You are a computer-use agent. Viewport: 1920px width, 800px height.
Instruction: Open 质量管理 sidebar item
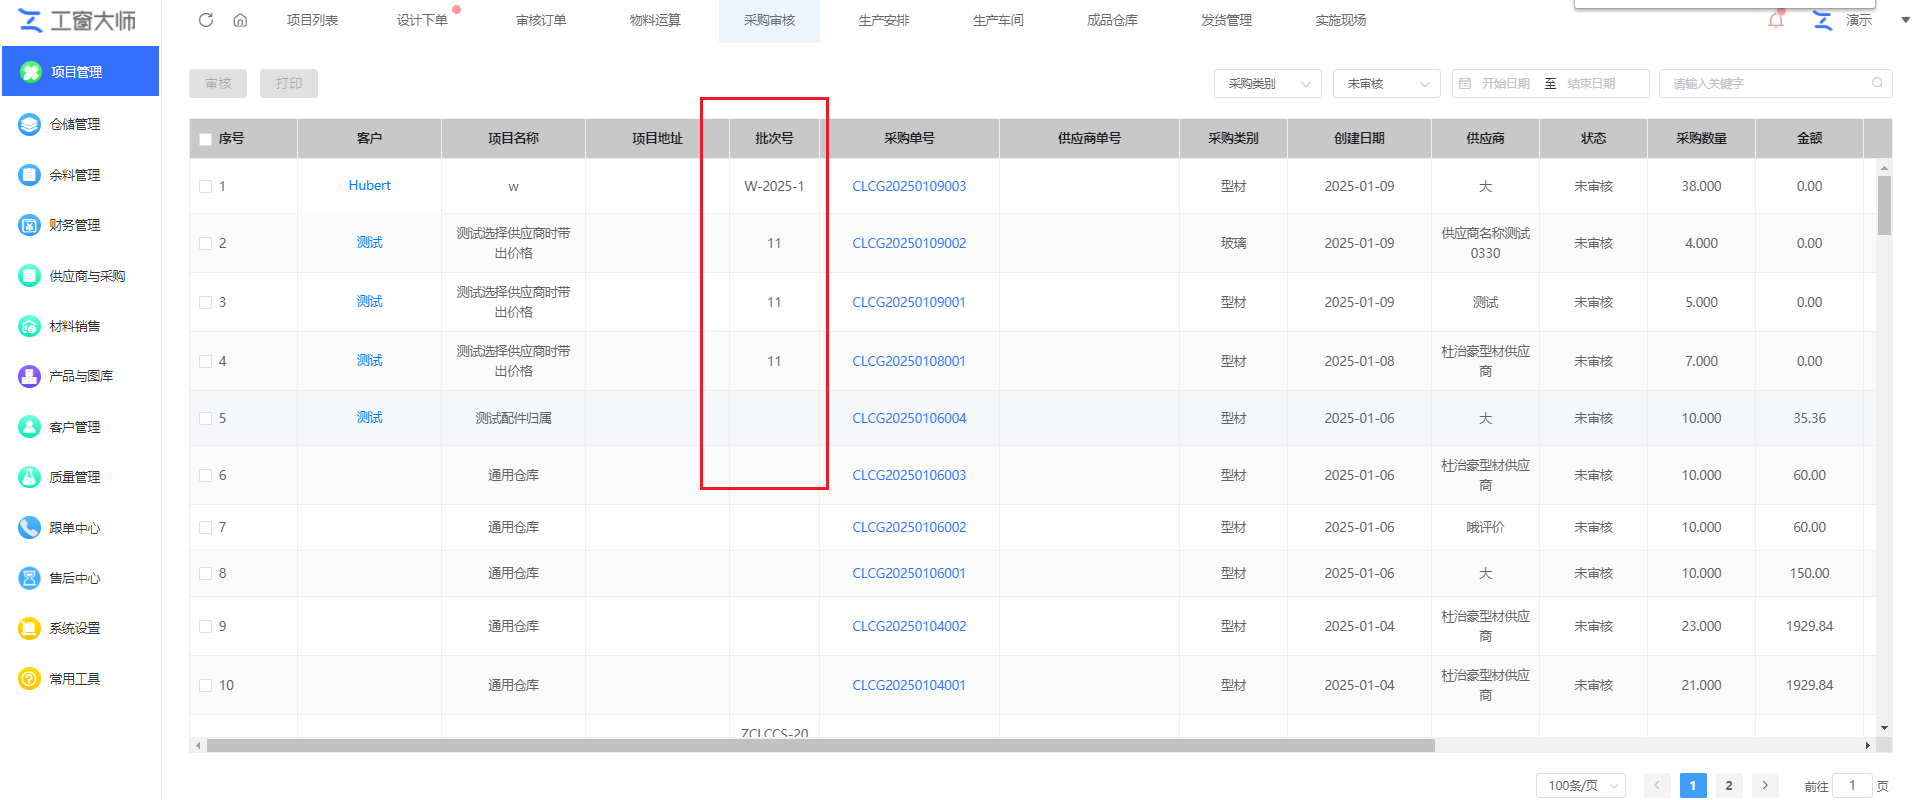(x=74, y=477)
